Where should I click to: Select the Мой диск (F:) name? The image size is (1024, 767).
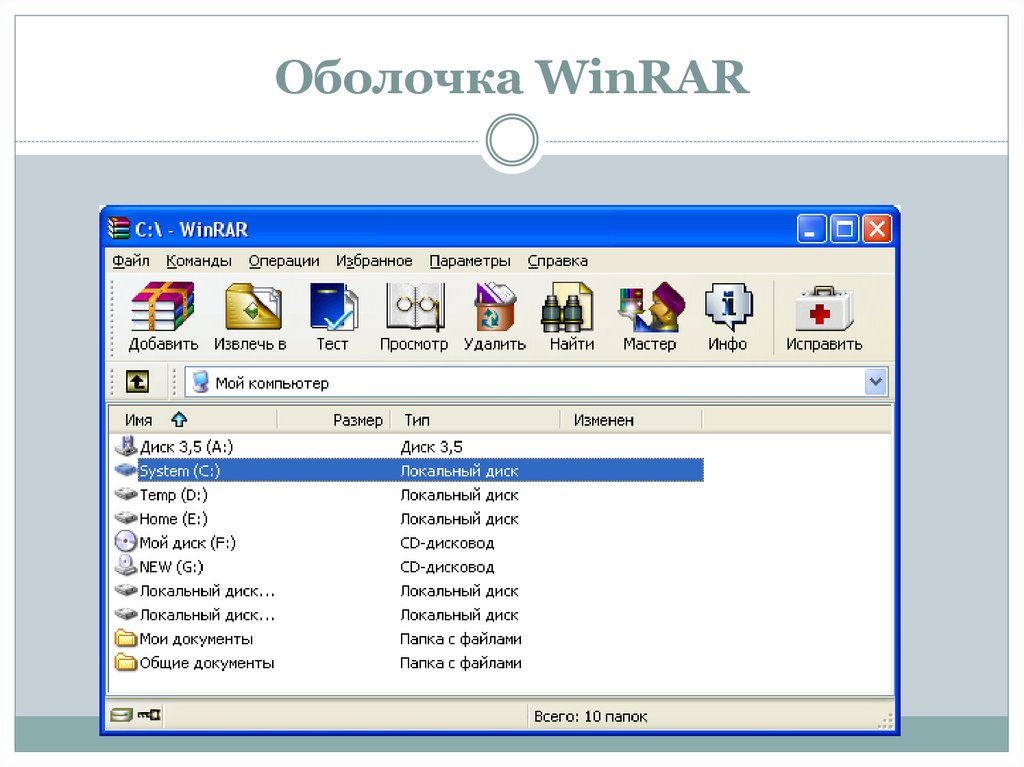(187, 543)
